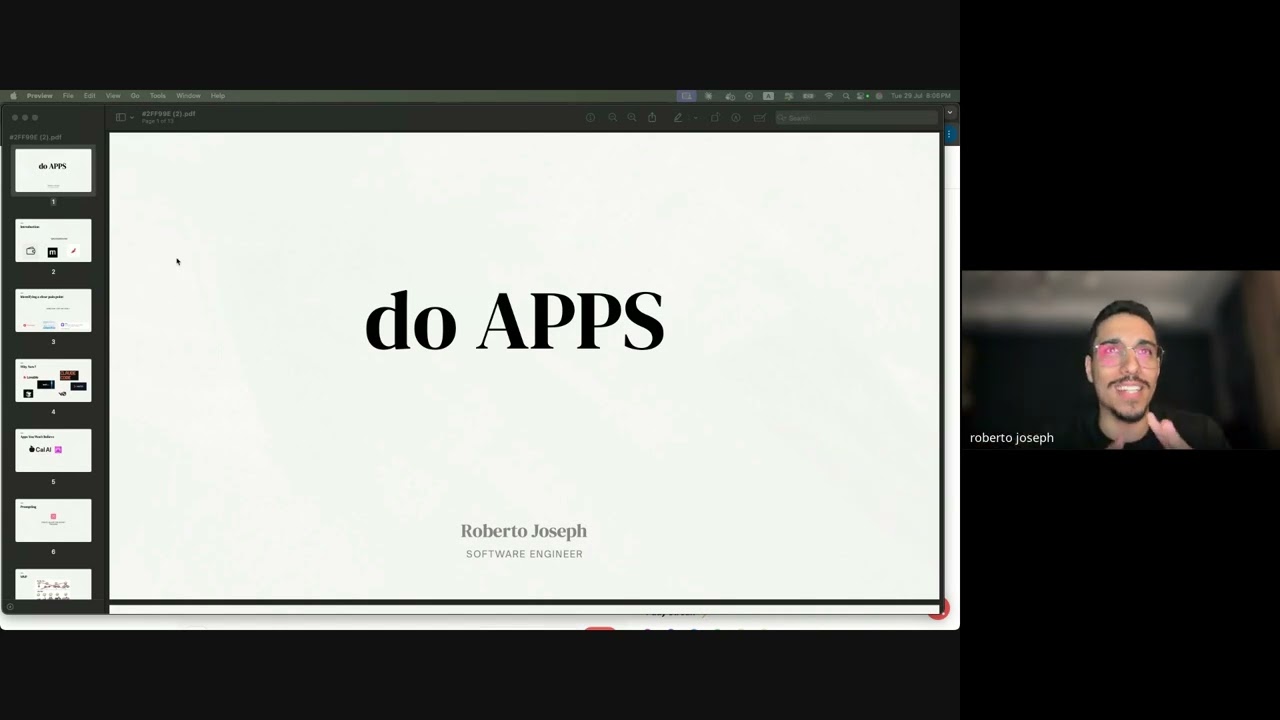1280x720 pixels.
Task: Open Spotlight search in menu bar
Action: 846,96
